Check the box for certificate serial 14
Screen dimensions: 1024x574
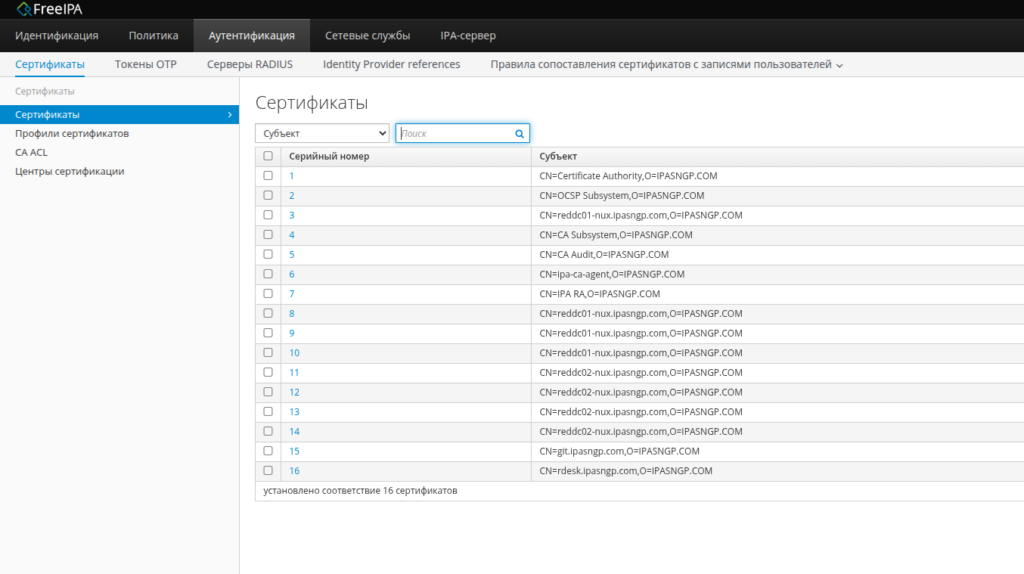[x=268, y=431]
